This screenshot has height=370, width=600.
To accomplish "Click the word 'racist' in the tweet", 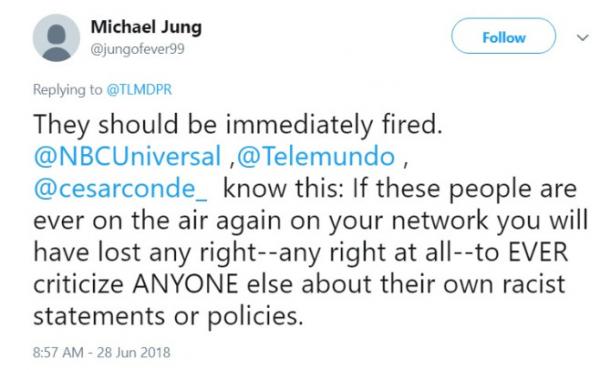I will coord(533,284).
